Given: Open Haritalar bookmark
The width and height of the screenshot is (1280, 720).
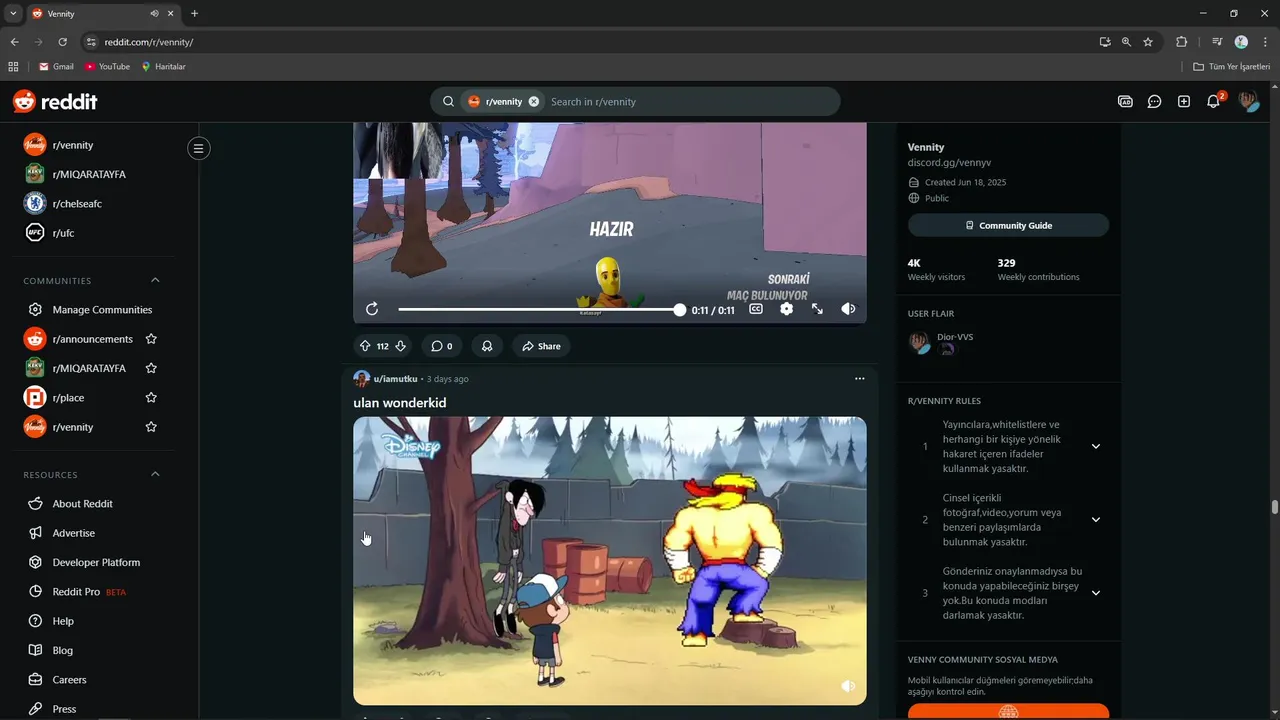Looking at the screenshot, I should click(163, 66).
